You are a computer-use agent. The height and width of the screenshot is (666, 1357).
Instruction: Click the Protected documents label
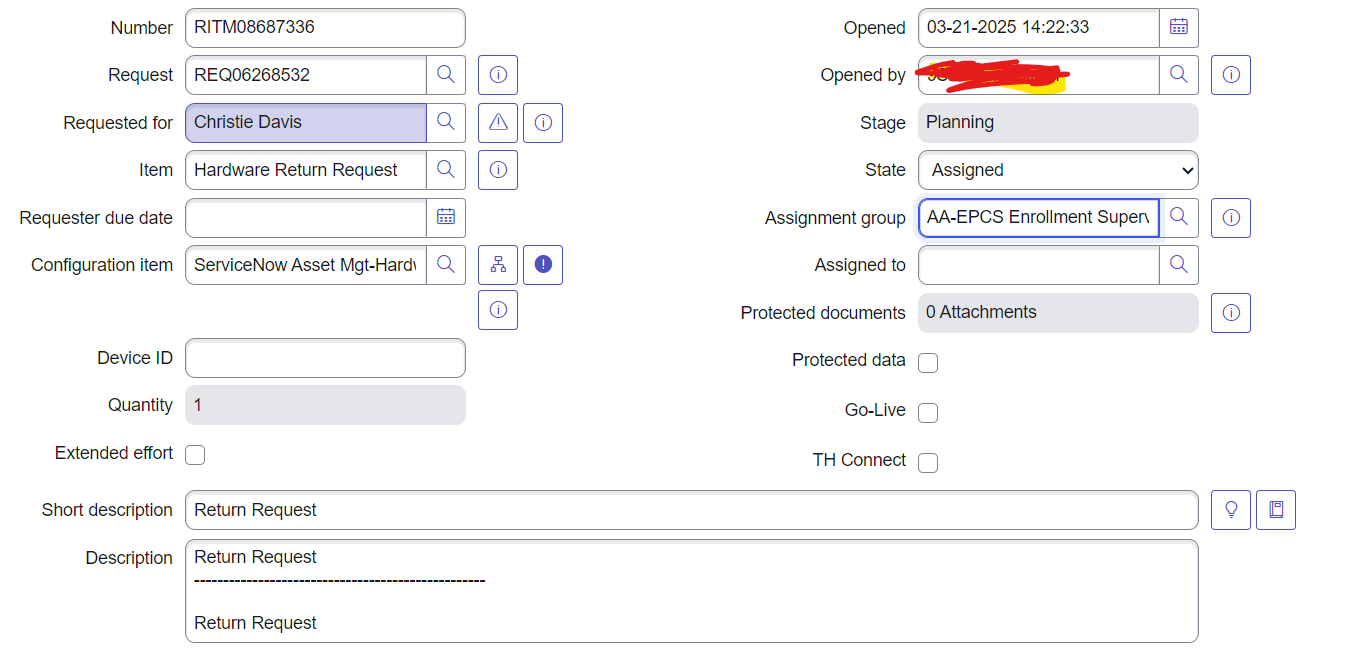823,313
